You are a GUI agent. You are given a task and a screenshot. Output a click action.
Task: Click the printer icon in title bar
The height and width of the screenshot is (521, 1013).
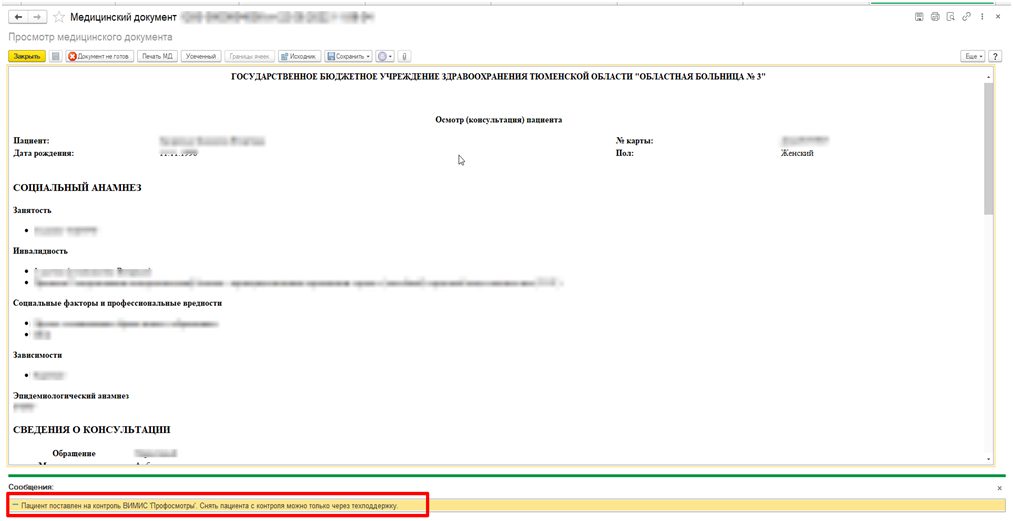point(934,17)
